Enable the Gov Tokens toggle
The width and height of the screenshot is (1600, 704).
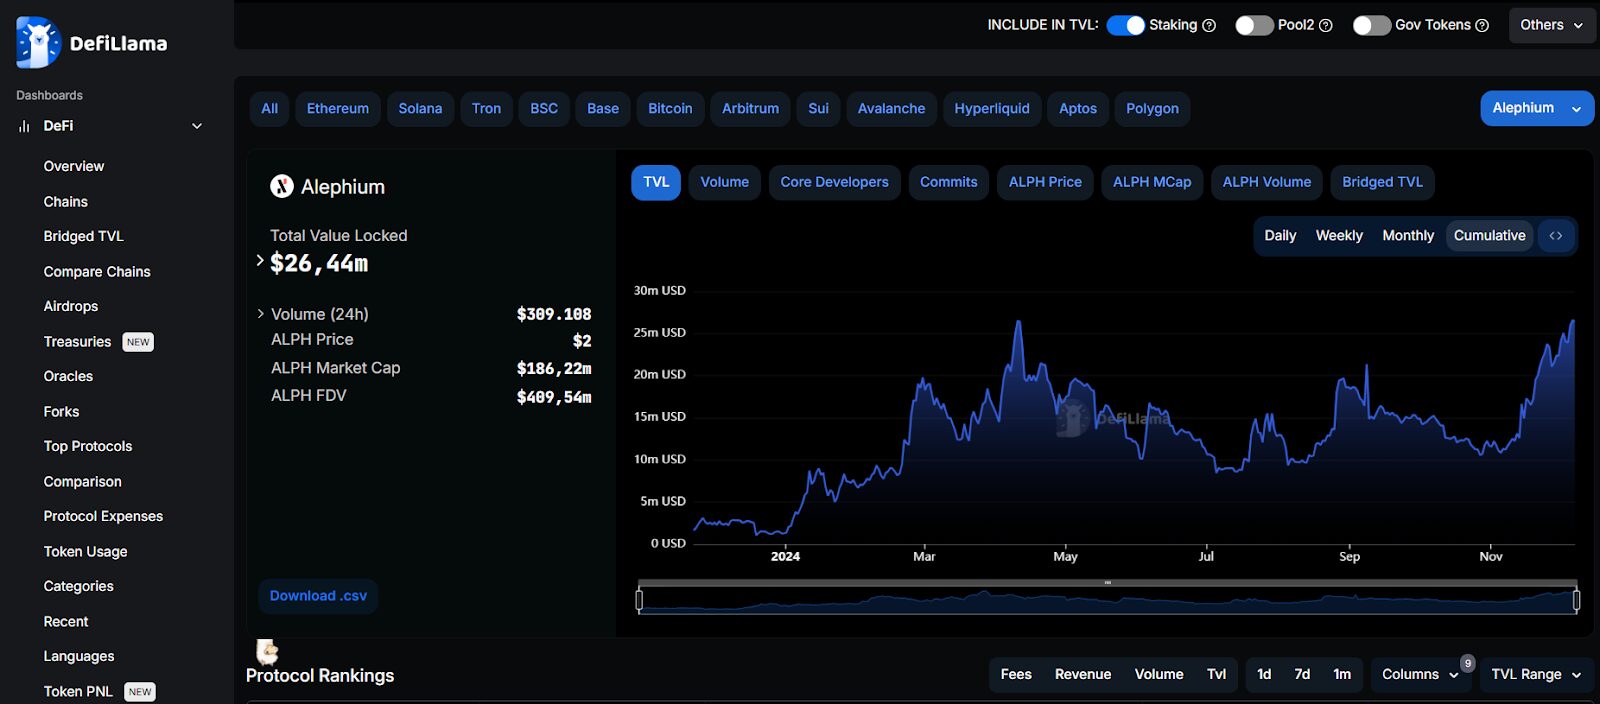pyautogui.click(x=1372, y=26)
